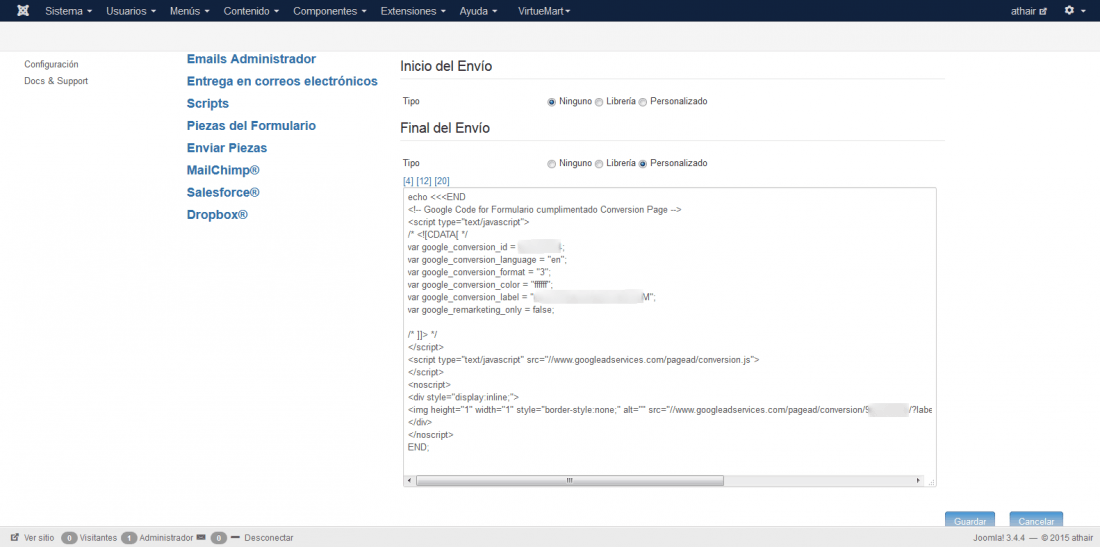Click the Ver sitio external icon

point(15,538)
